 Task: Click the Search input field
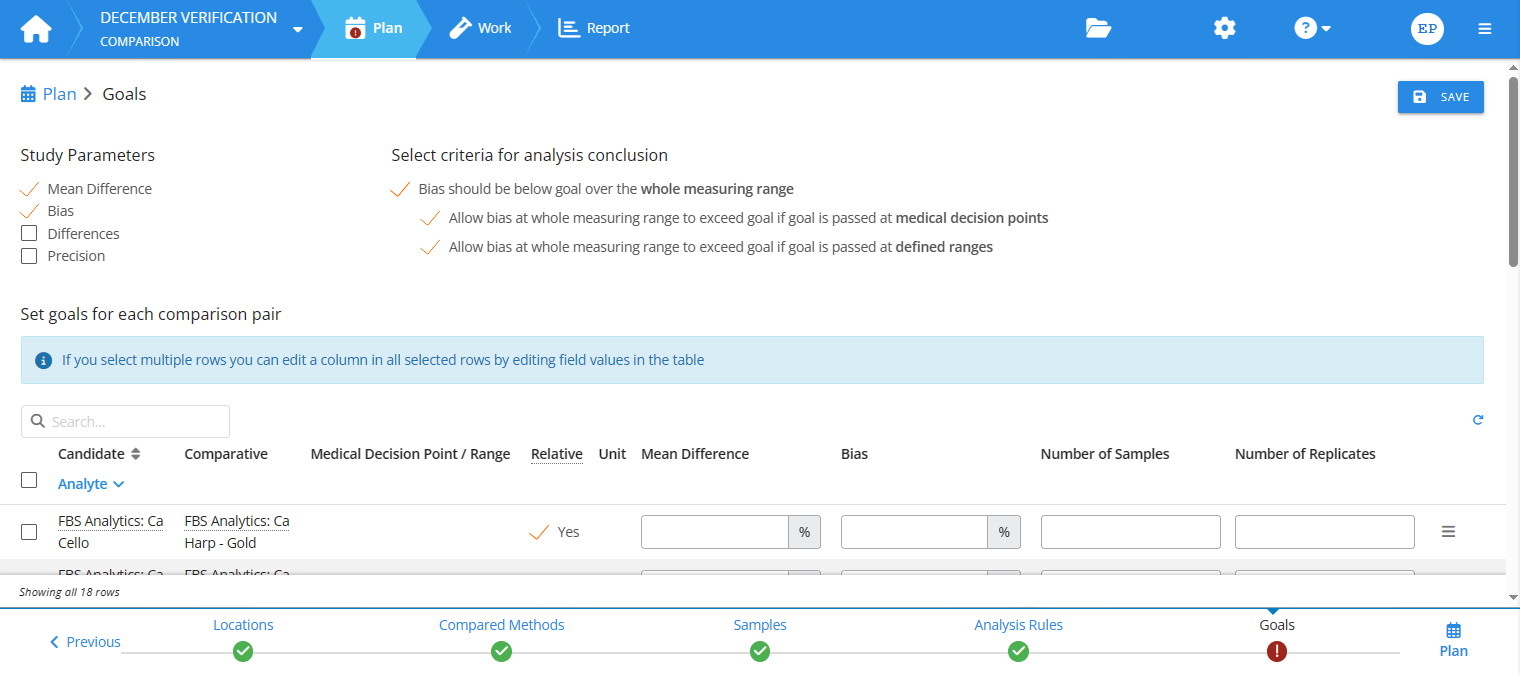[x=126, y=421]
